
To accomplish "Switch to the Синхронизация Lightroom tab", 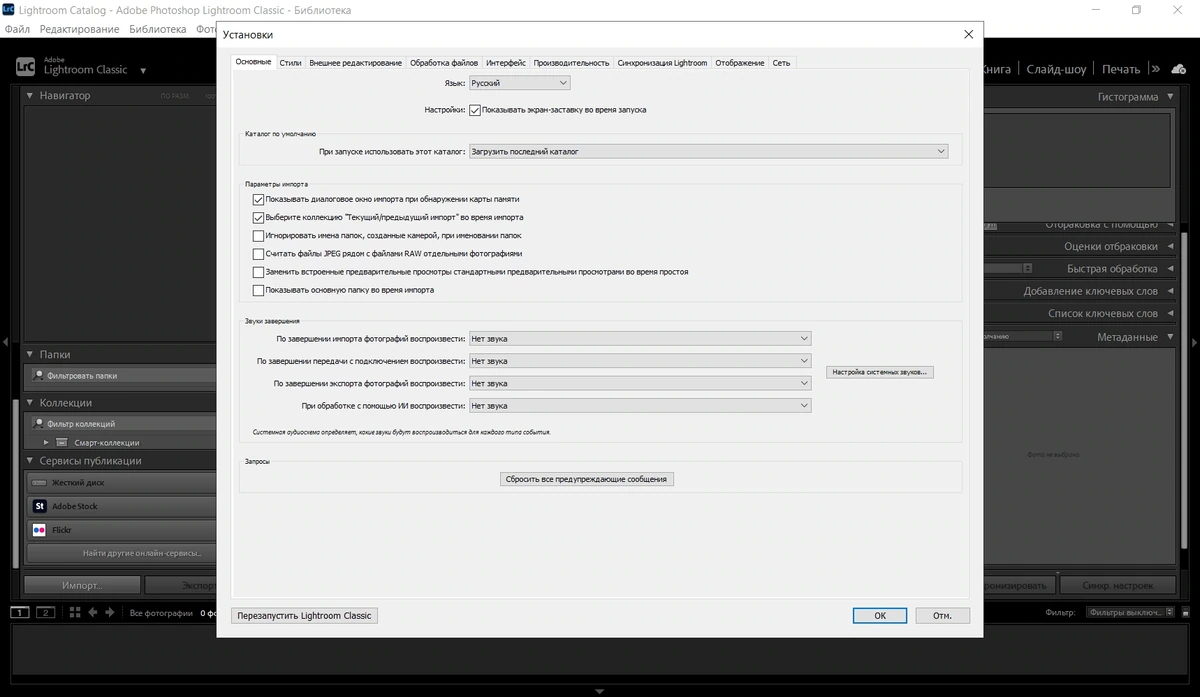I will coord(662,62).
